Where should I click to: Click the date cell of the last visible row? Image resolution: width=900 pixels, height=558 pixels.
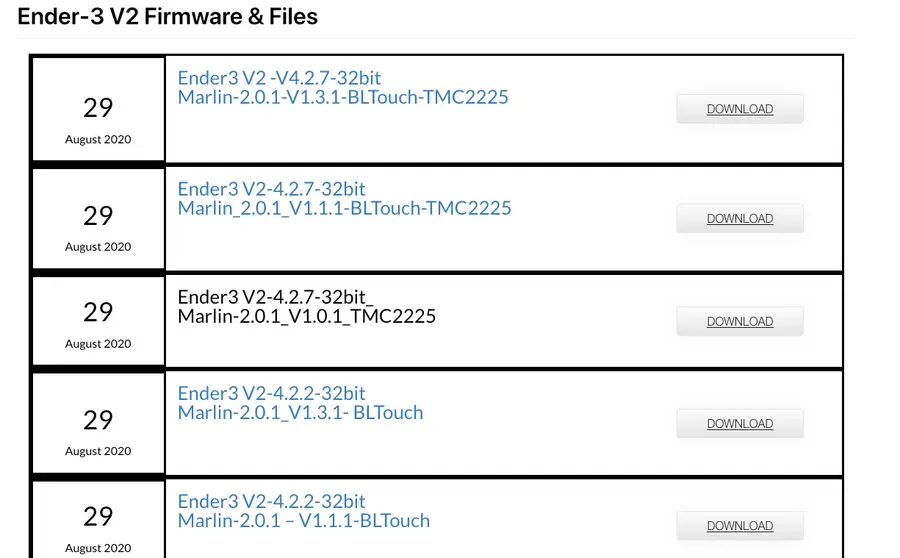98,520
